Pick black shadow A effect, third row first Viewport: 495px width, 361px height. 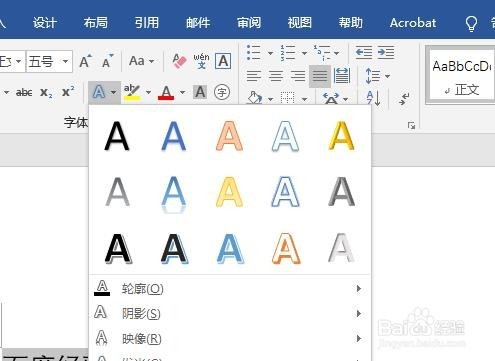[x=118, y=249]
